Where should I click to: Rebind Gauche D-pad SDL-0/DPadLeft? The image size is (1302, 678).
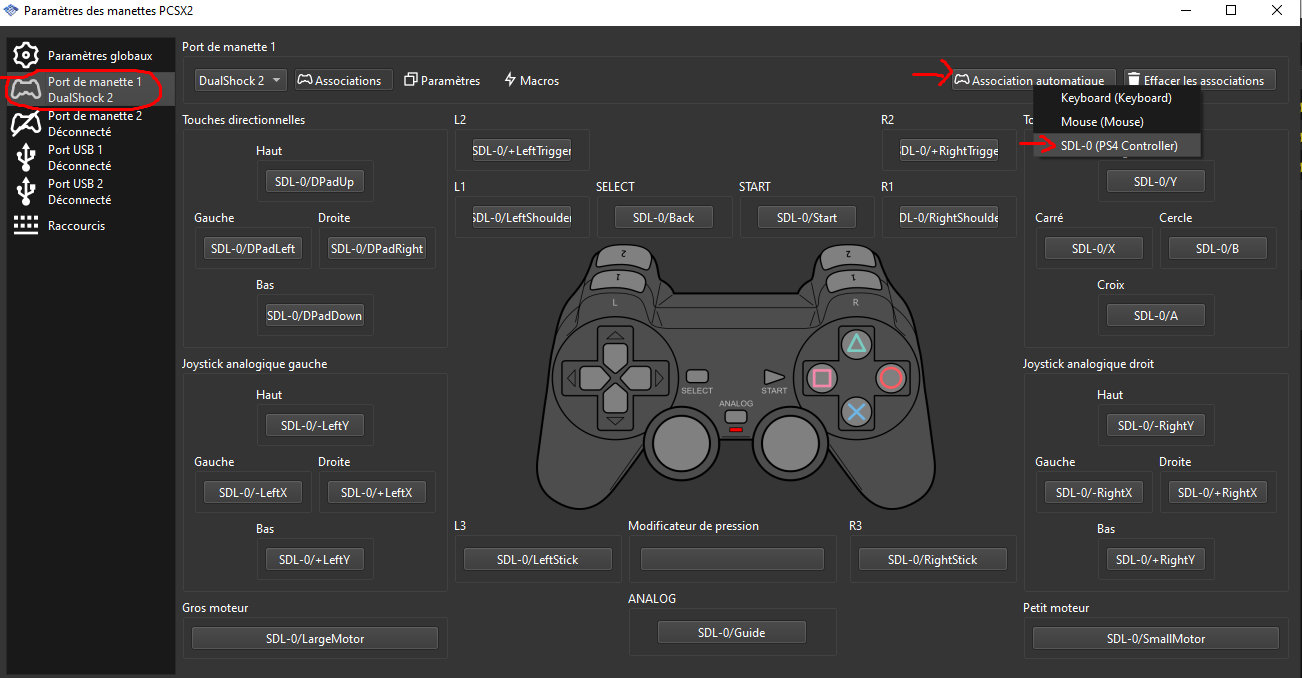pos(253,248)
